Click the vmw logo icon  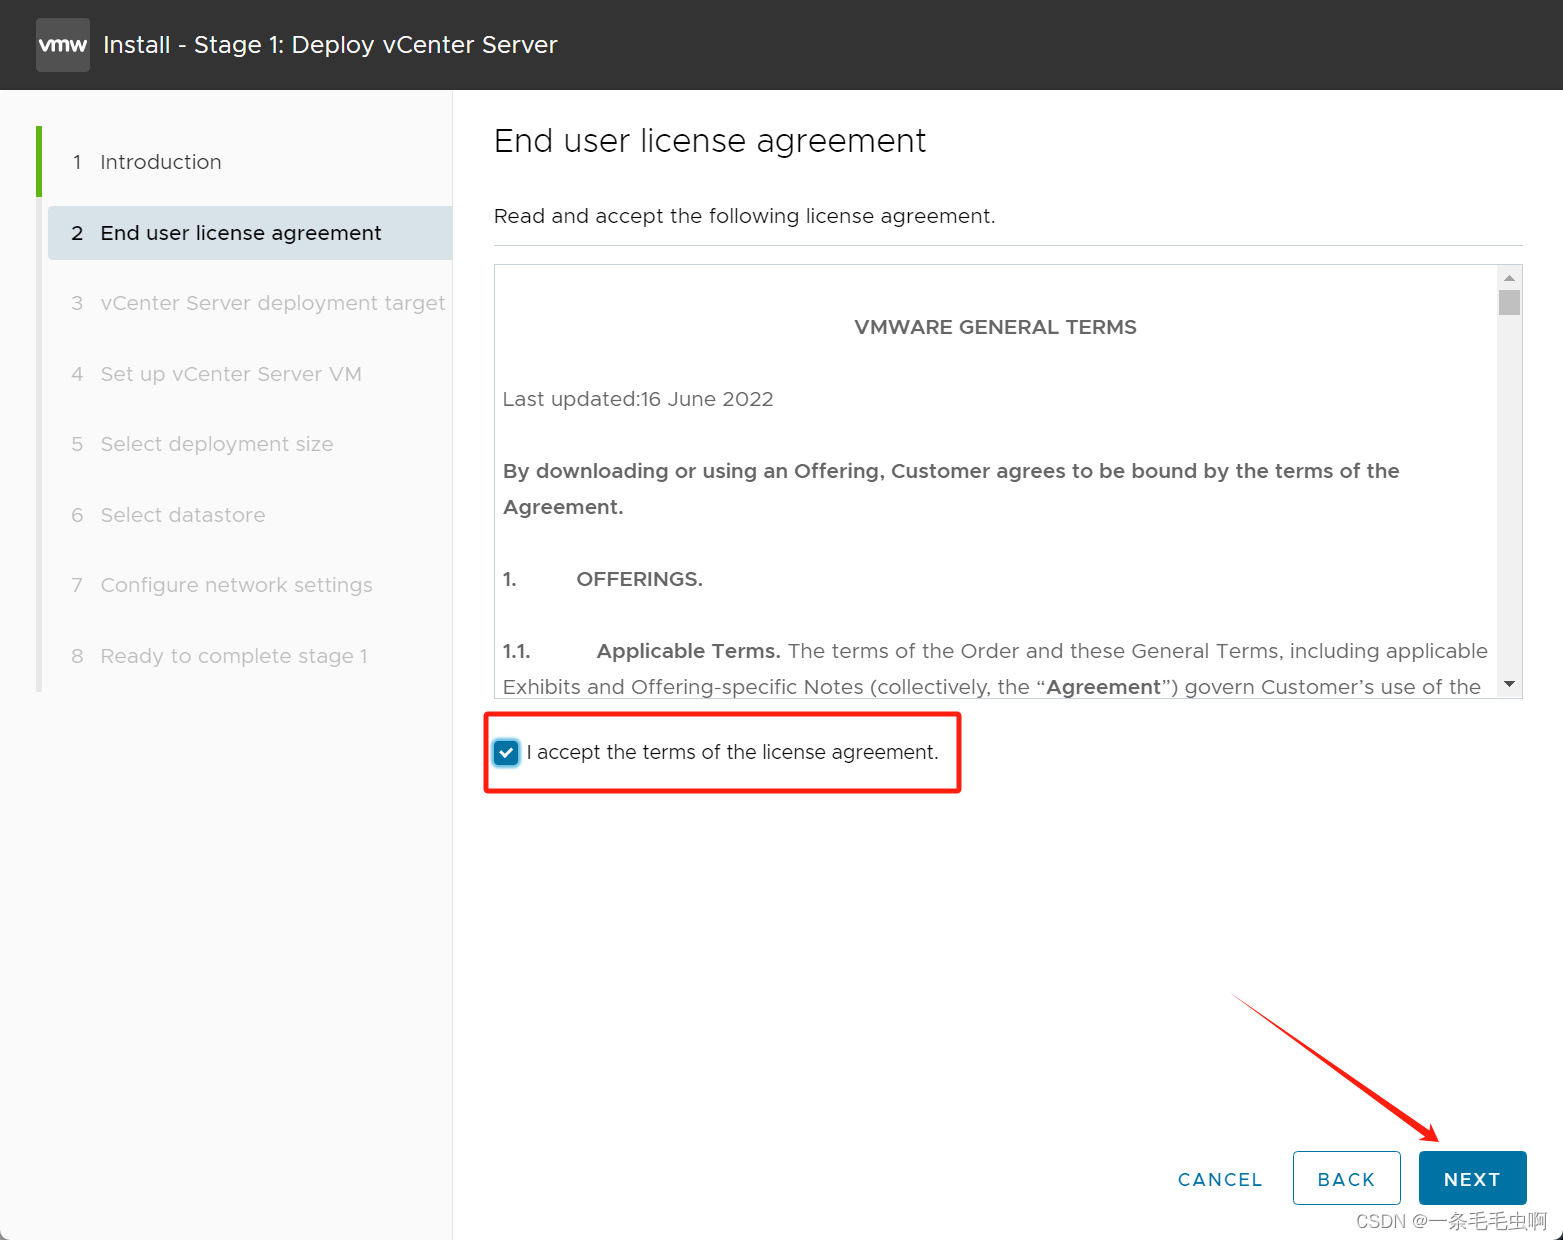[63, 45]
